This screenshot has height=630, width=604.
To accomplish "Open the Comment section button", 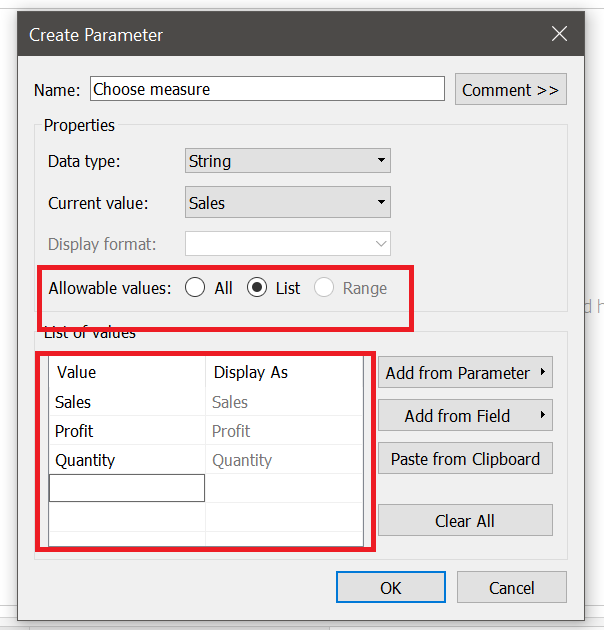I will click(510, 89).
